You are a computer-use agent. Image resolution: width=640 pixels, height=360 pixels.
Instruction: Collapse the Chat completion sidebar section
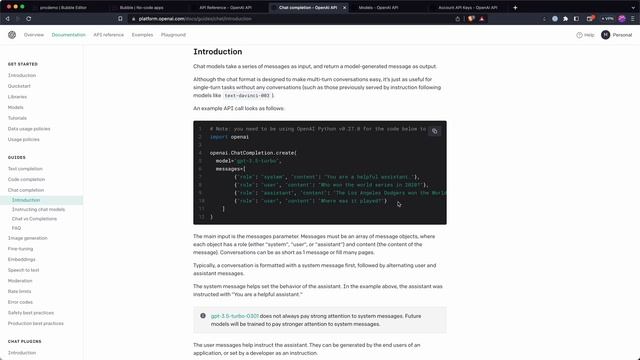coord(26,190)
